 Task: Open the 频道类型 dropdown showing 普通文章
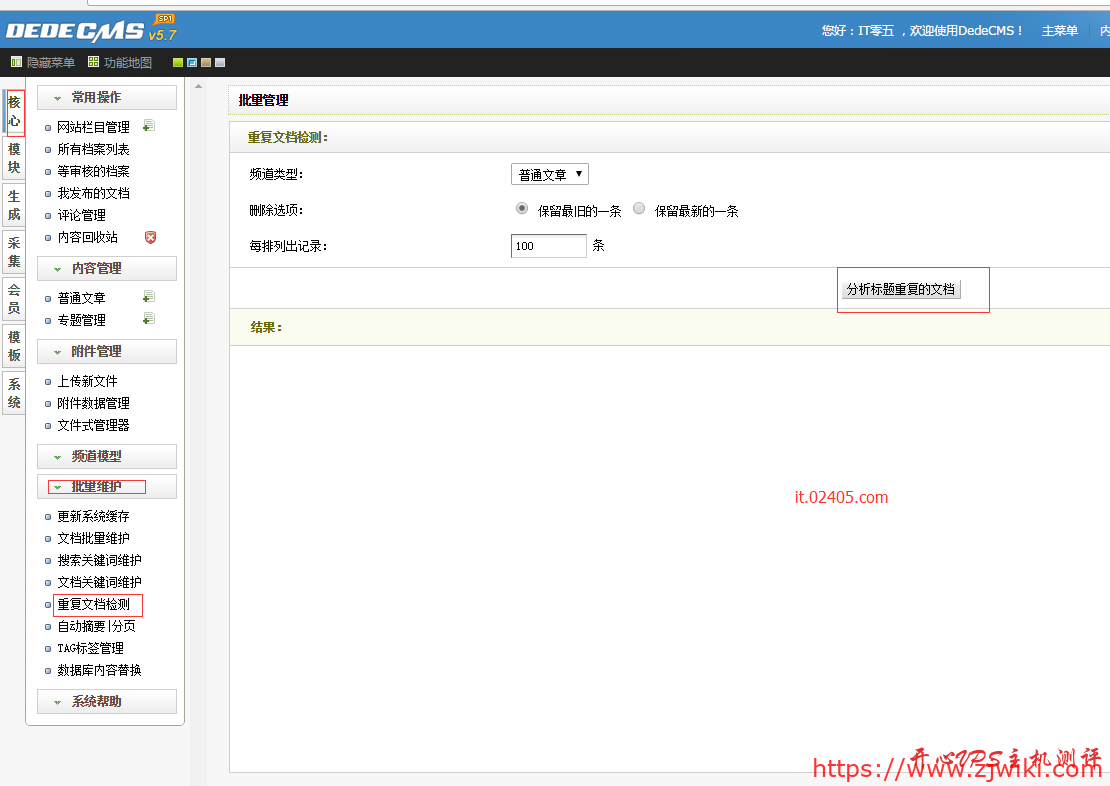[x=549, y=173]
